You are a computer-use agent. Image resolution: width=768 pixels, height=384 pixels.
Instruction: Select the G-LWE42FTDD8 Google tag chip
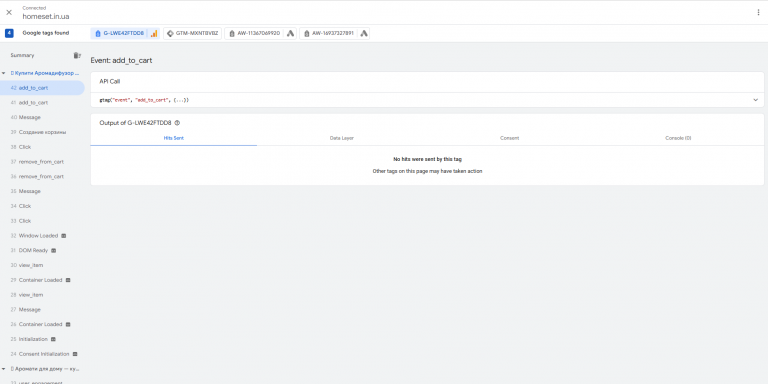coord(120,33)
